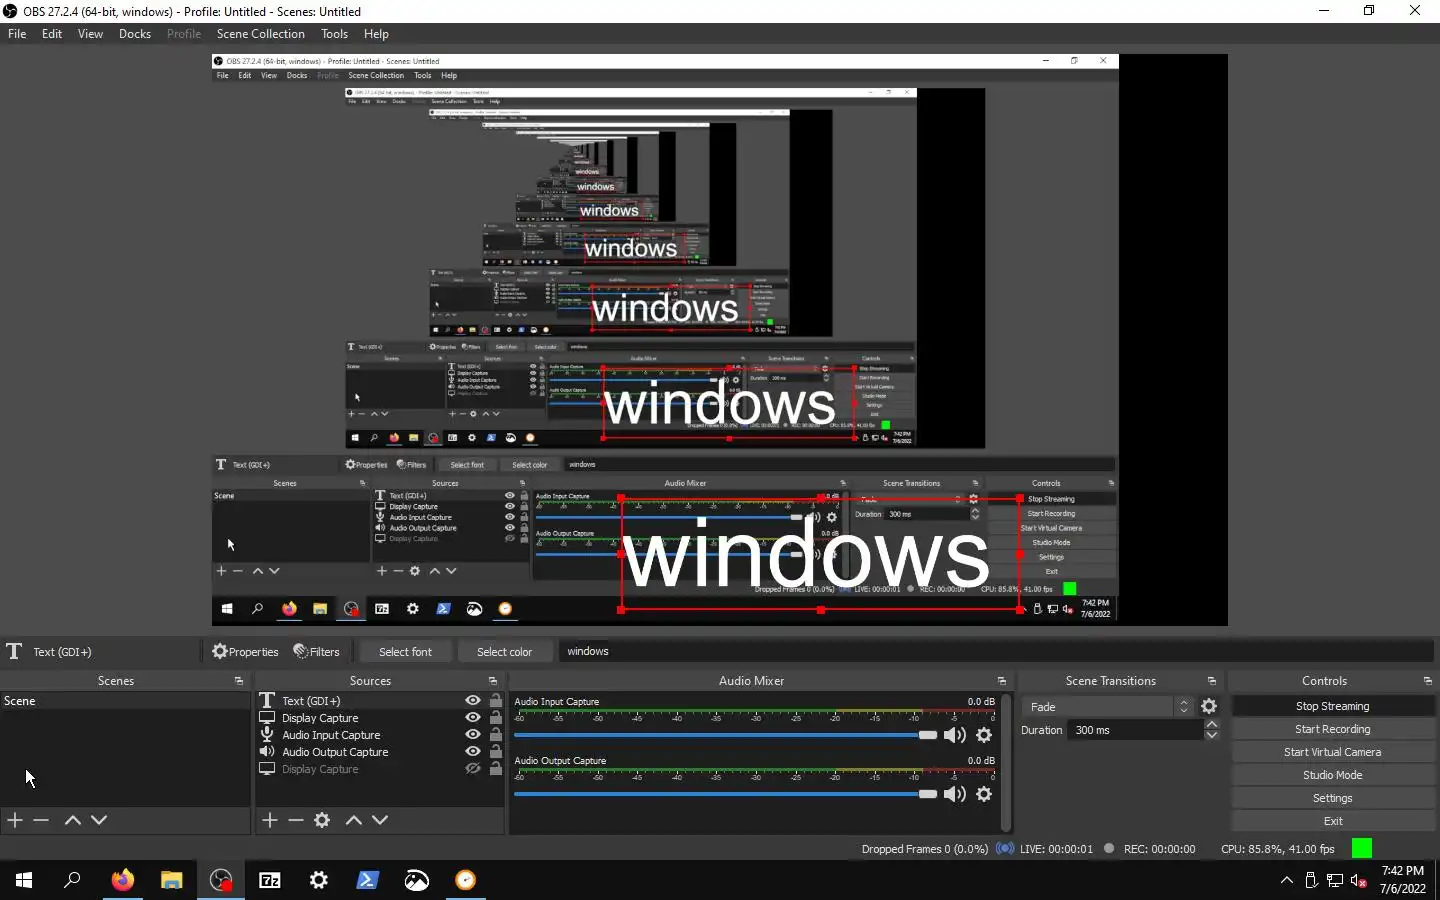Adjust Audio Output Capture volume slider
This screenshot has width=1440, height=900.
tap(725, 794)
